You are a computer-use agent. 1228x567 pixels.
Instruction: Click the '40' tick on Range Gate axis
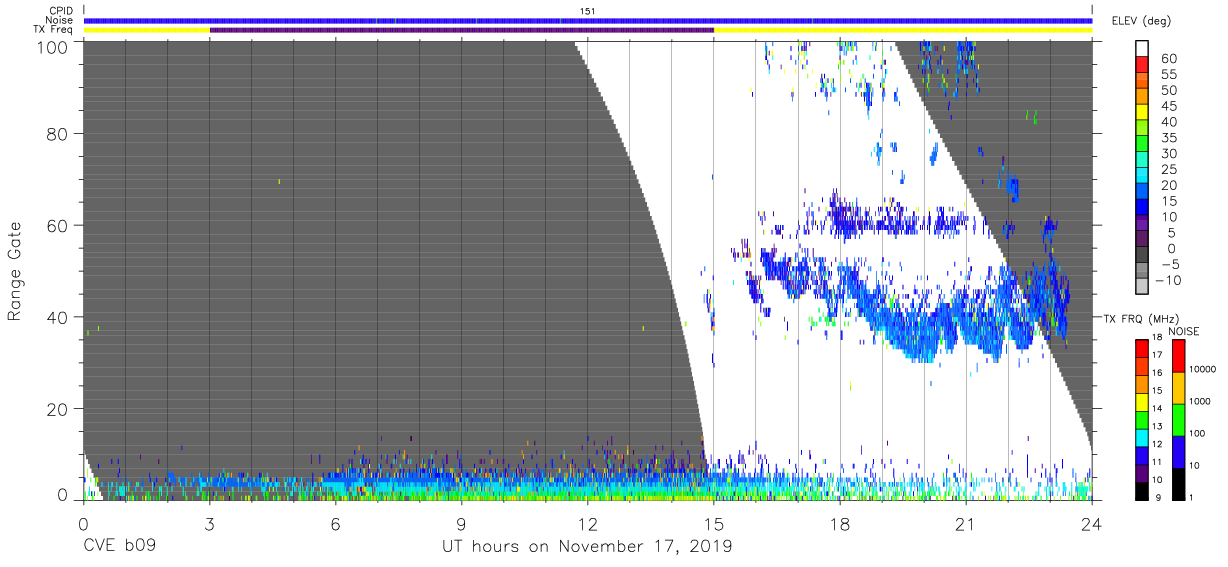[58, 318]
